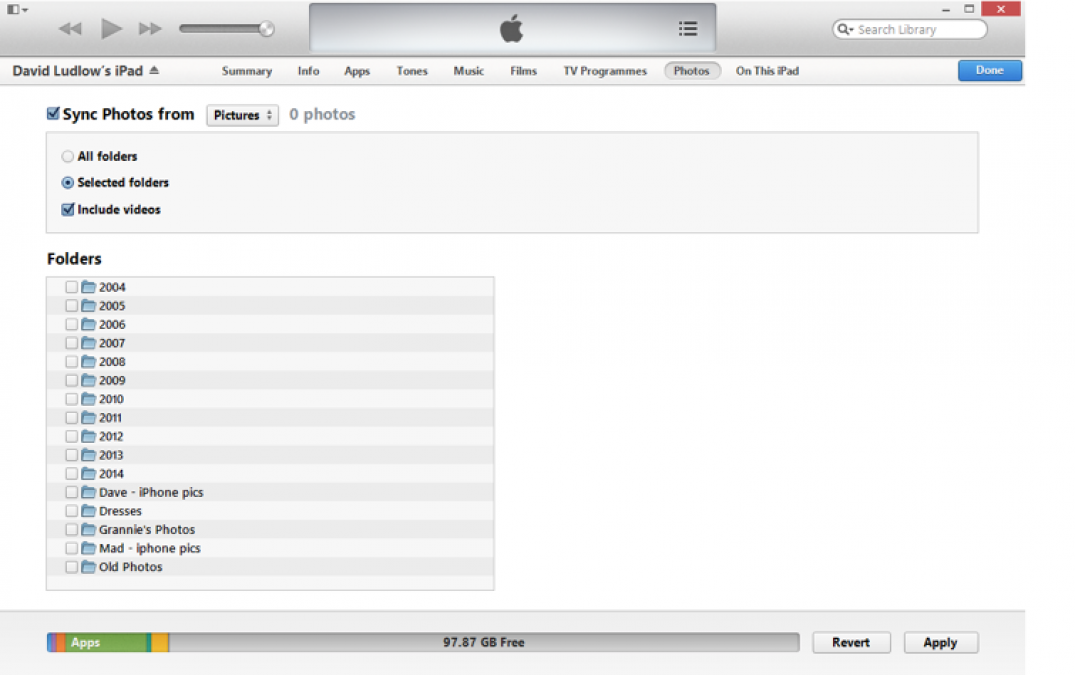
Task: Click the Dresses folder icon
Action: tap(88, 511)
